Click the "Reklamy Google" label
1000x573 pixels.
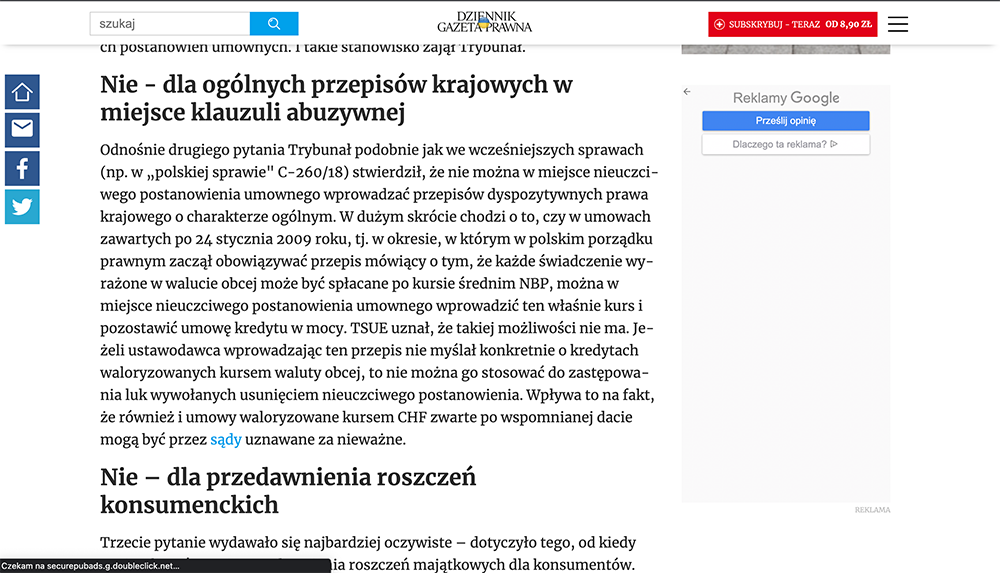coord(785,98)
